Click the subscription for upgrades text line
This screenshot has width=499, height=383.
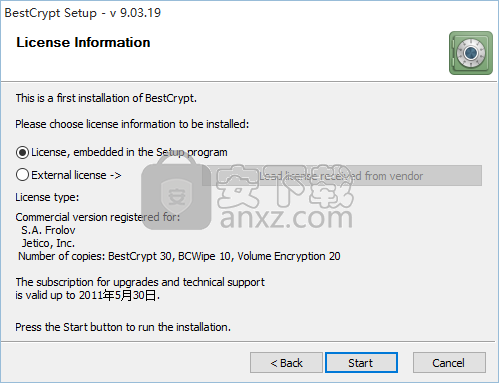pyautogui.click(x=140, y=282)
